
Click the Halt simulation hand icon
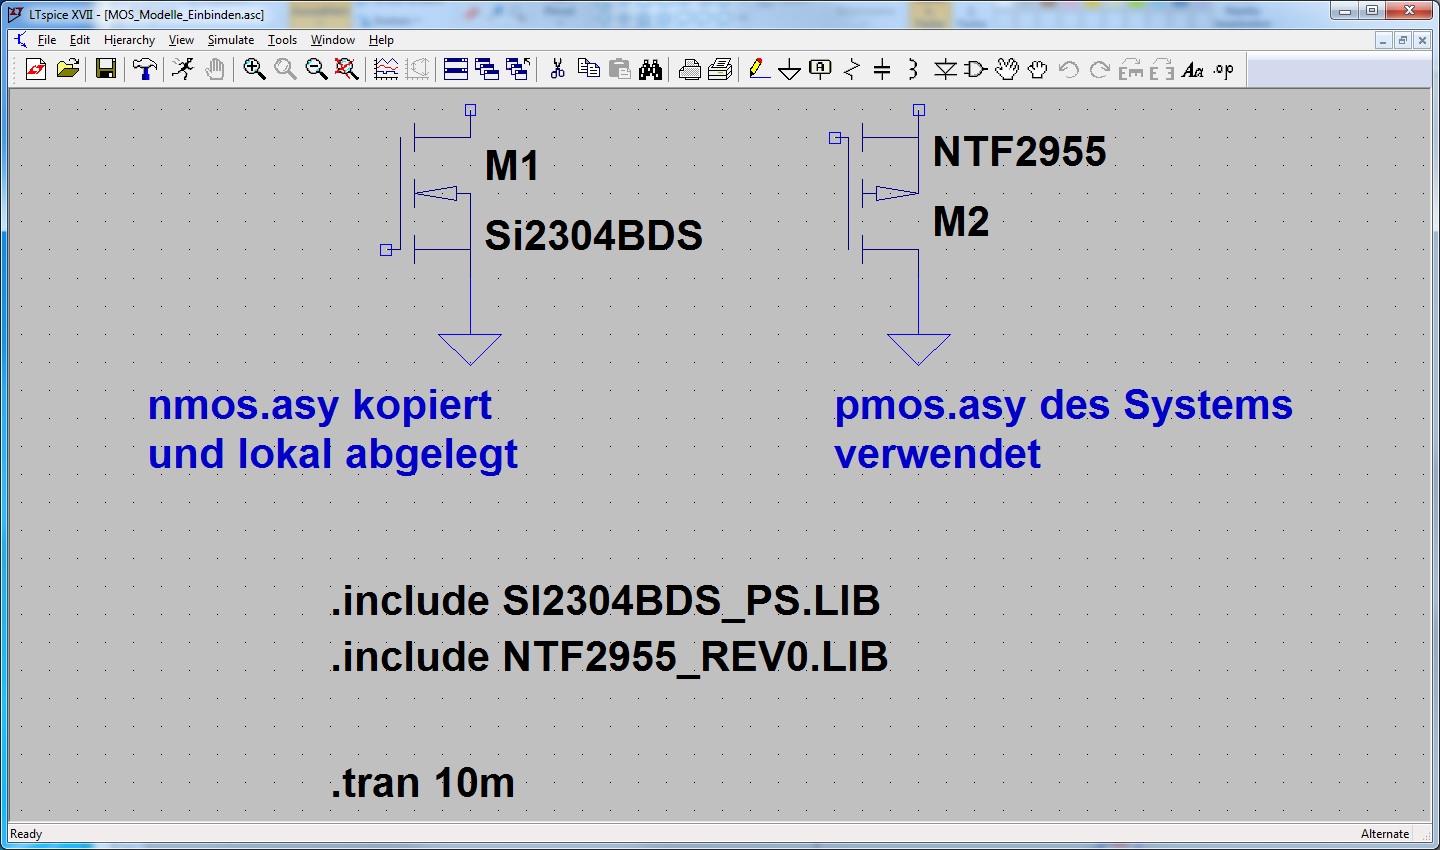pyautogui.click(x=215, y=69)
